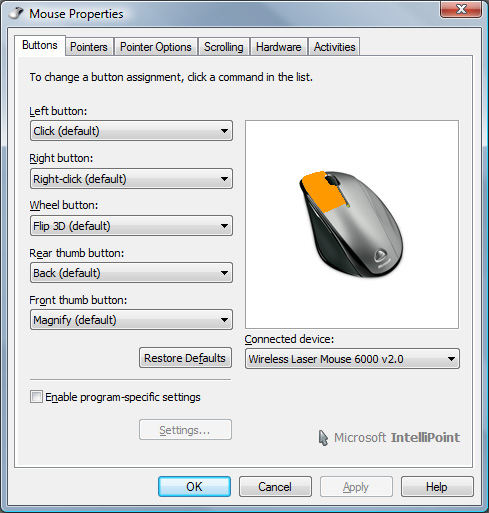Open the Wheel button Flip 3D dropdown
The image size is (489, 513).
[x=131, y=226]
